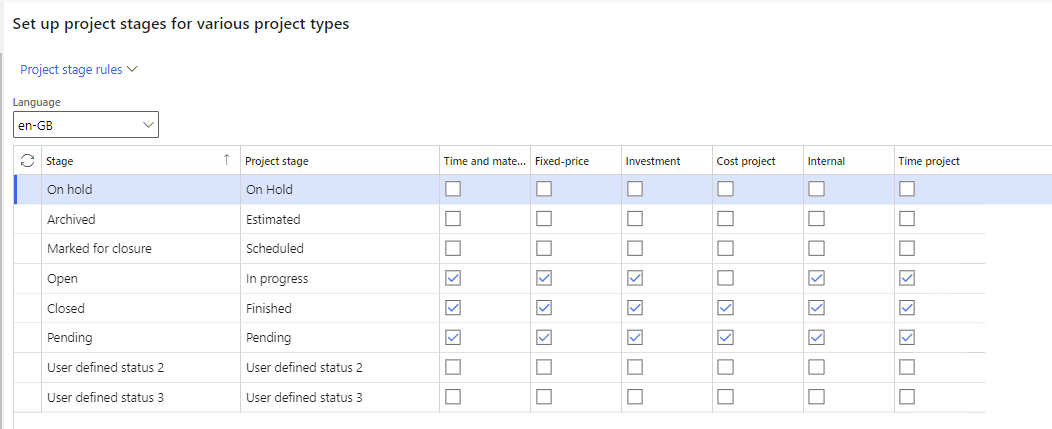
Task: Untick Time and material for Closed row
Action: (x=454, y=308)
